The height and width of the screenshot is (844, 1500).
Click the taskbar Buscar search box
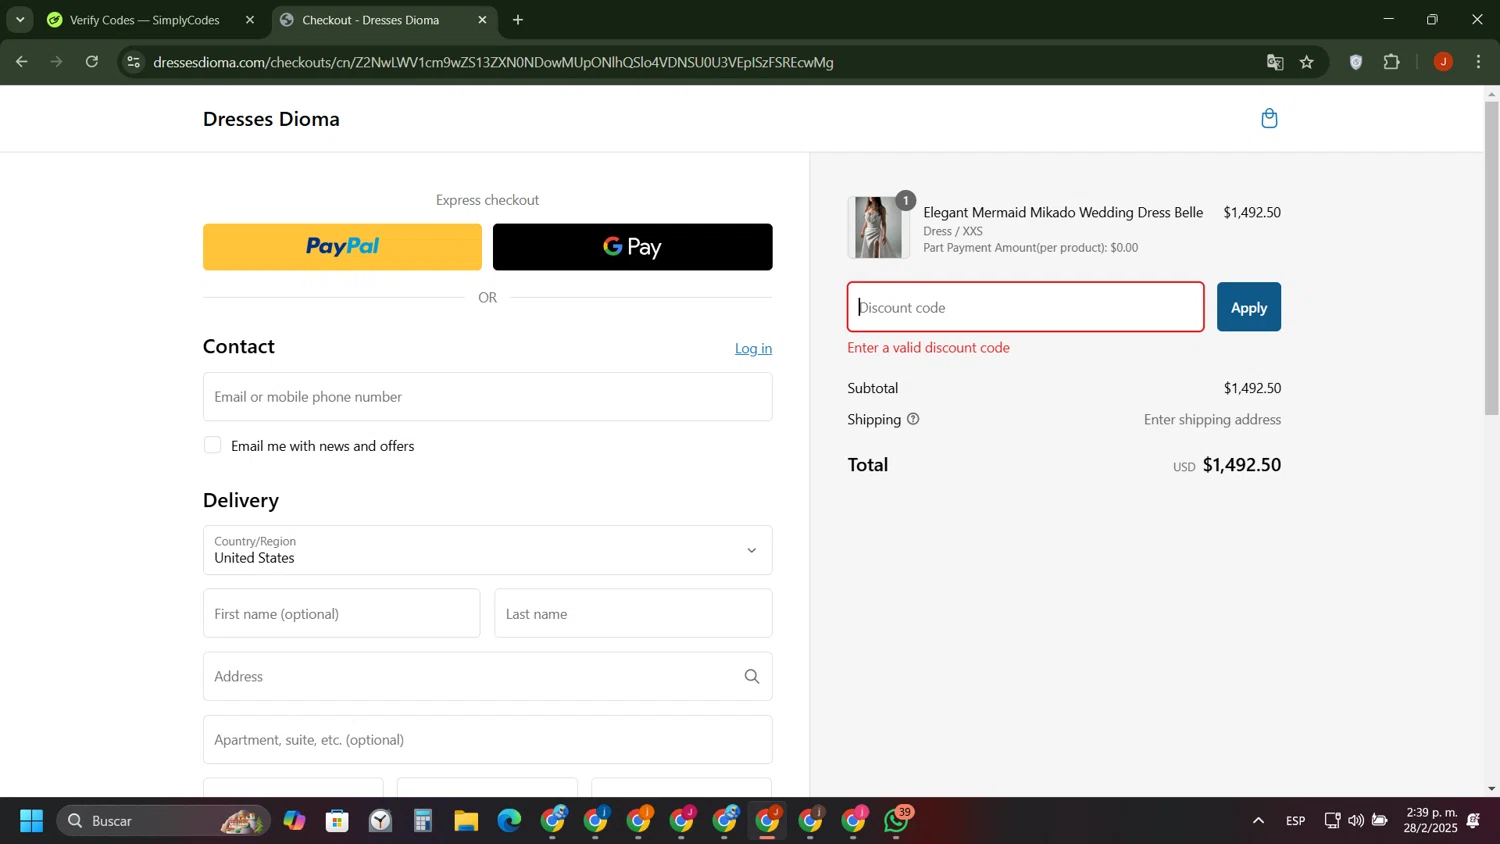click(163, 821)
